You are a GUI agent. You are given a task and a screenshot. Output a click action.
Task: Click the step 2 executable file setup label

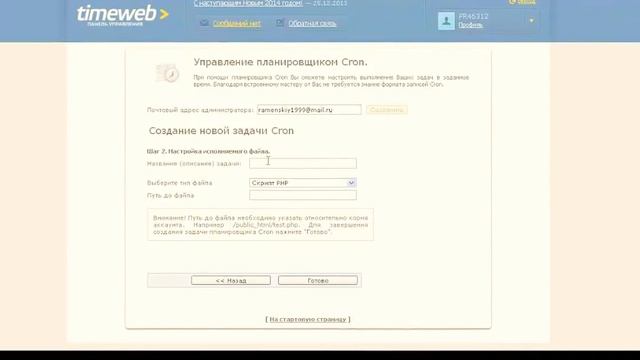point(208,151)
